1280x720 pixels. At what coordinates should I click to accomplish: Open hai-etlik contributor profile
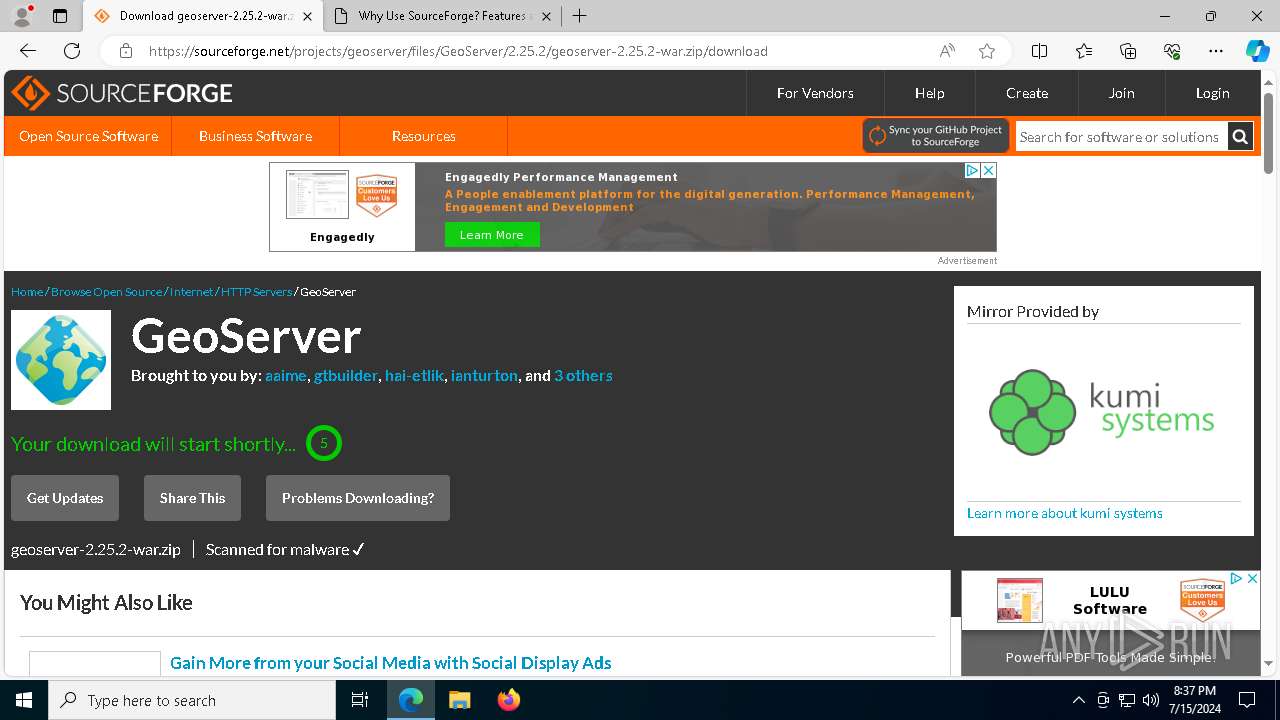pos(414,376)
